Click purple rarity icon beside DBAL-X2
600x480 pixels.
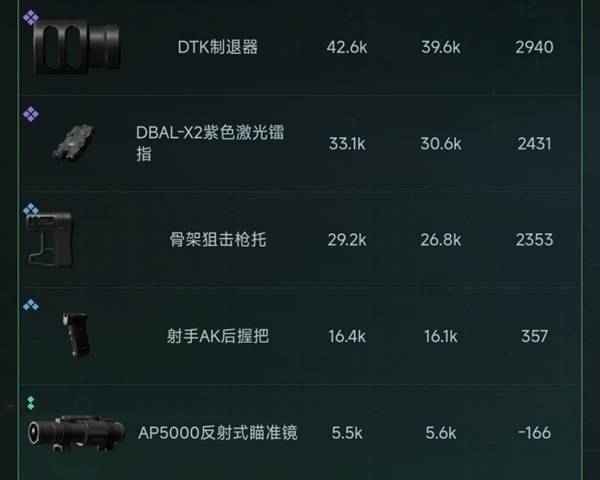pos(31,114)
